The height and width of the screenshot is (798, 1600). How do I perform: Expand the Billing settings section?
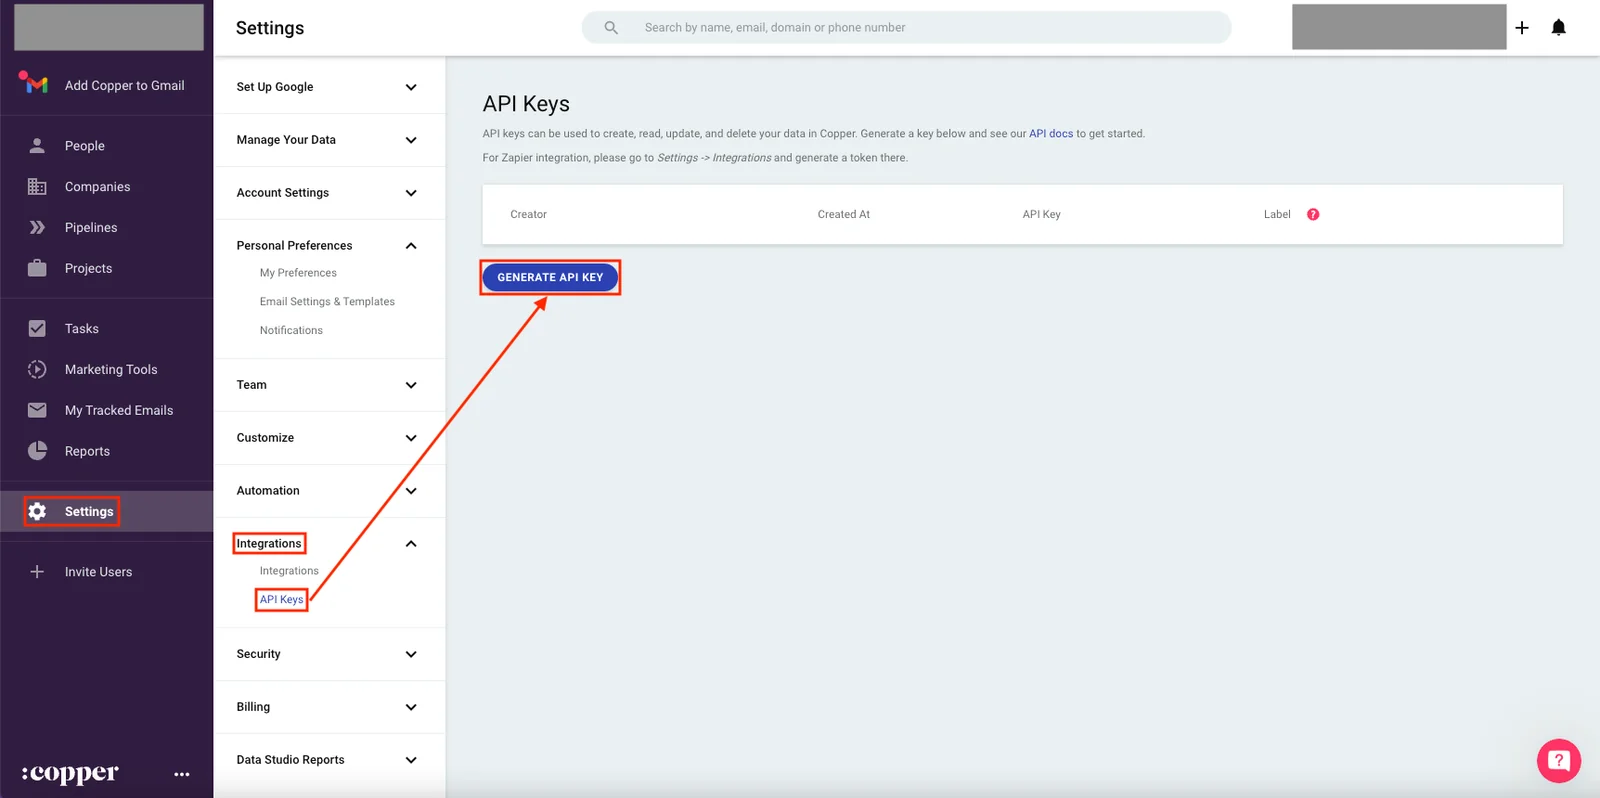click(329, 707)
